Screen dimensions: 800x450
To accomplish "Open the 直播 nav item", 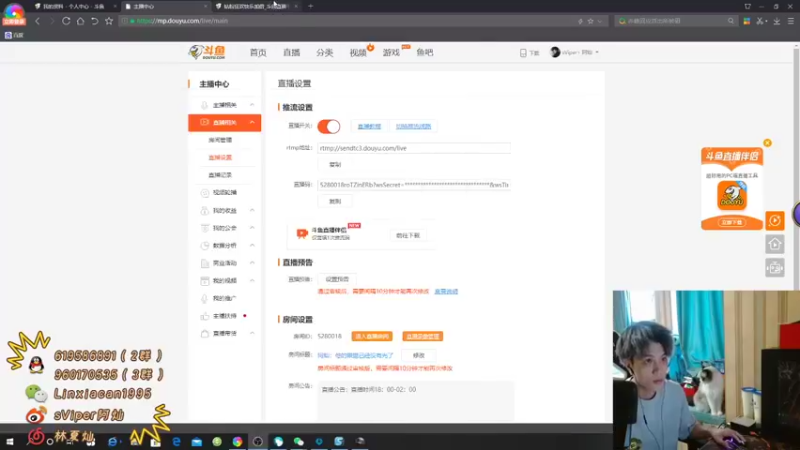I will 291,53.
